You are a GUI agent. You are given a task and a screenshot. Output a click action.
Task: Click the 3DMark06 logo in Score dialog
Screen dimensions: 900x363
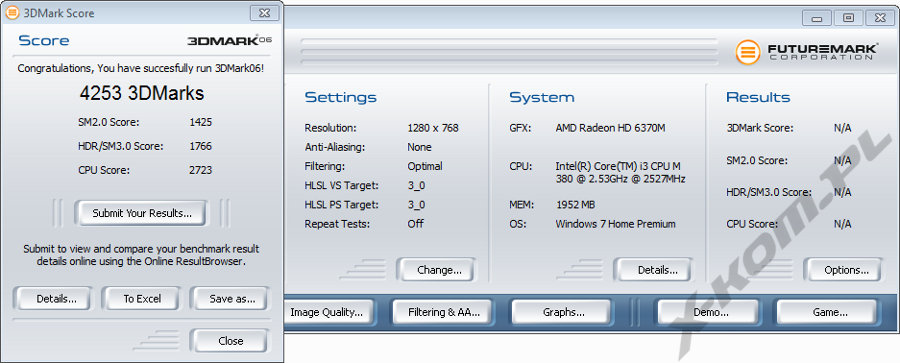pos(229,40)
